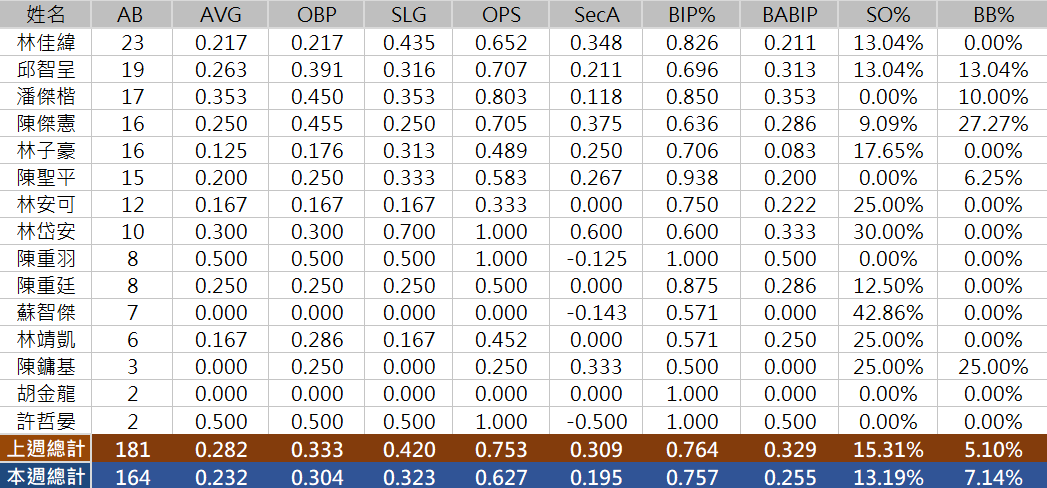1047x488 pixels.
Task: Click the OPS column header
Action: coord(500,14)
